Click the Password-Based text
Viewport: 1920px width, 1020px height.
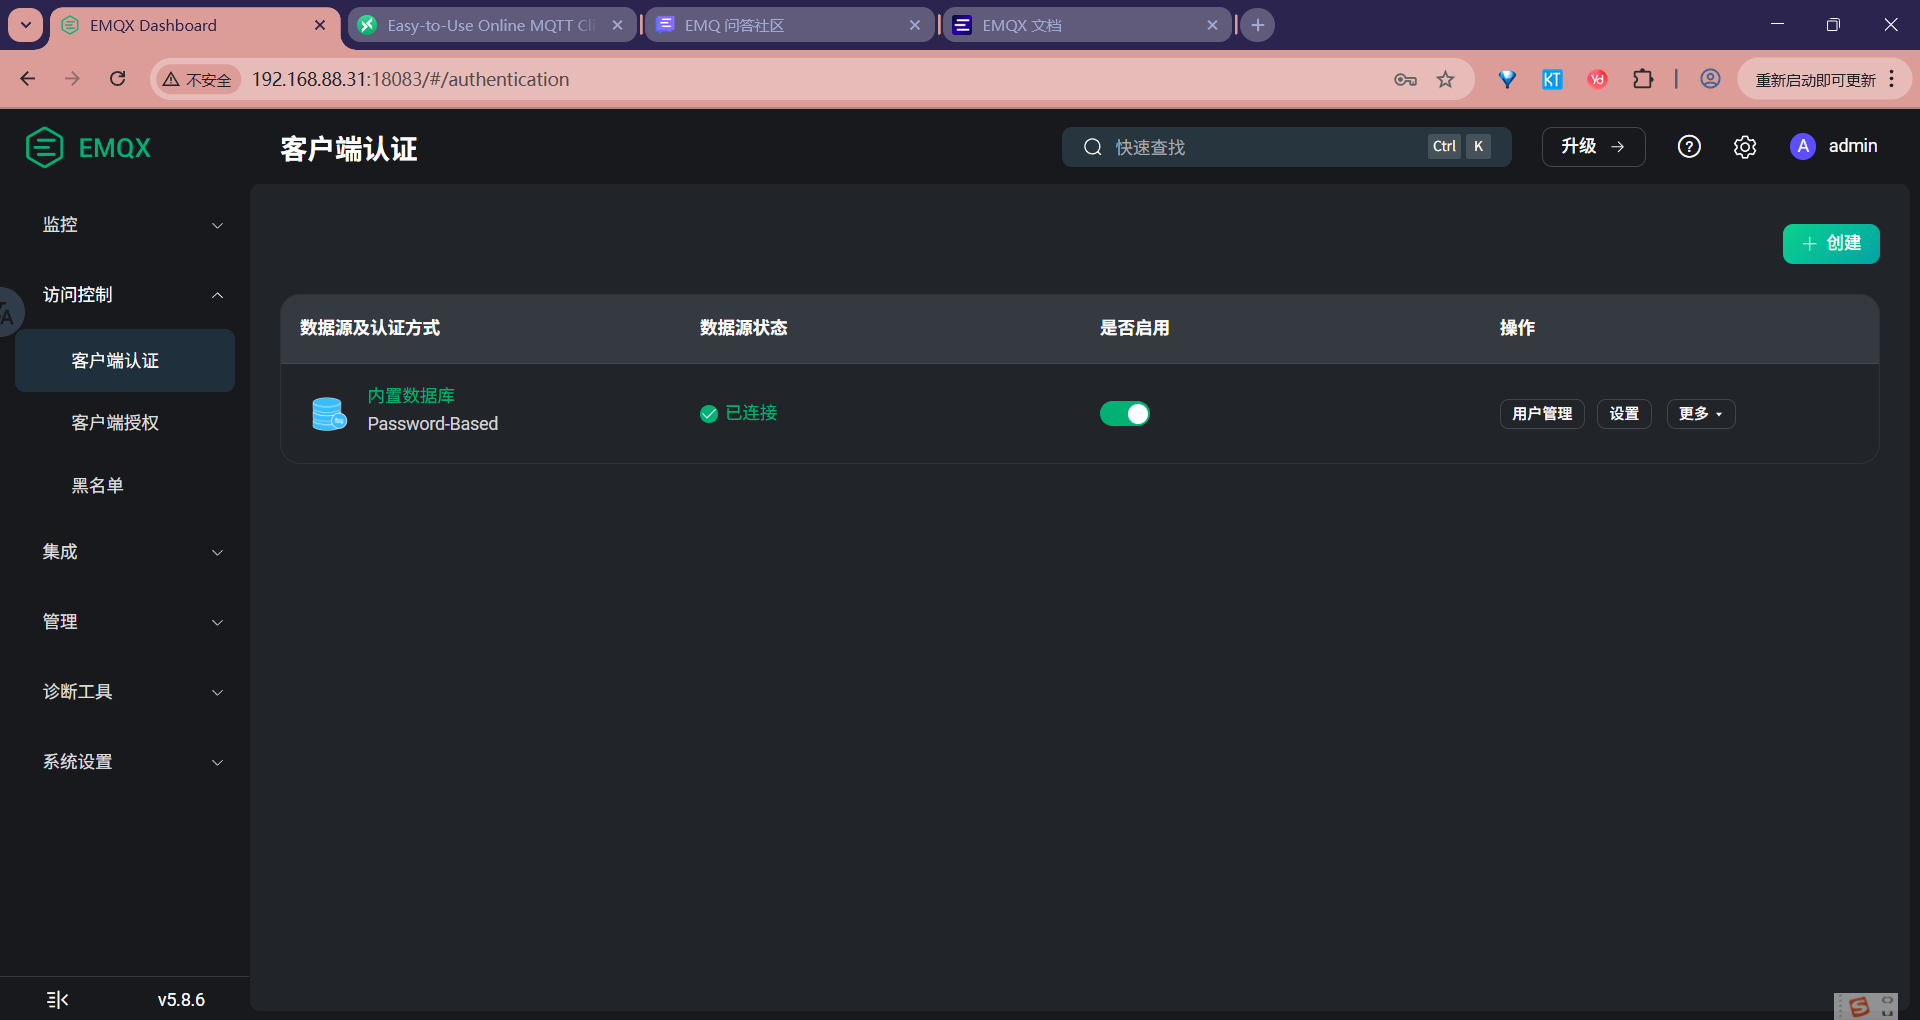tap(433, 424)
